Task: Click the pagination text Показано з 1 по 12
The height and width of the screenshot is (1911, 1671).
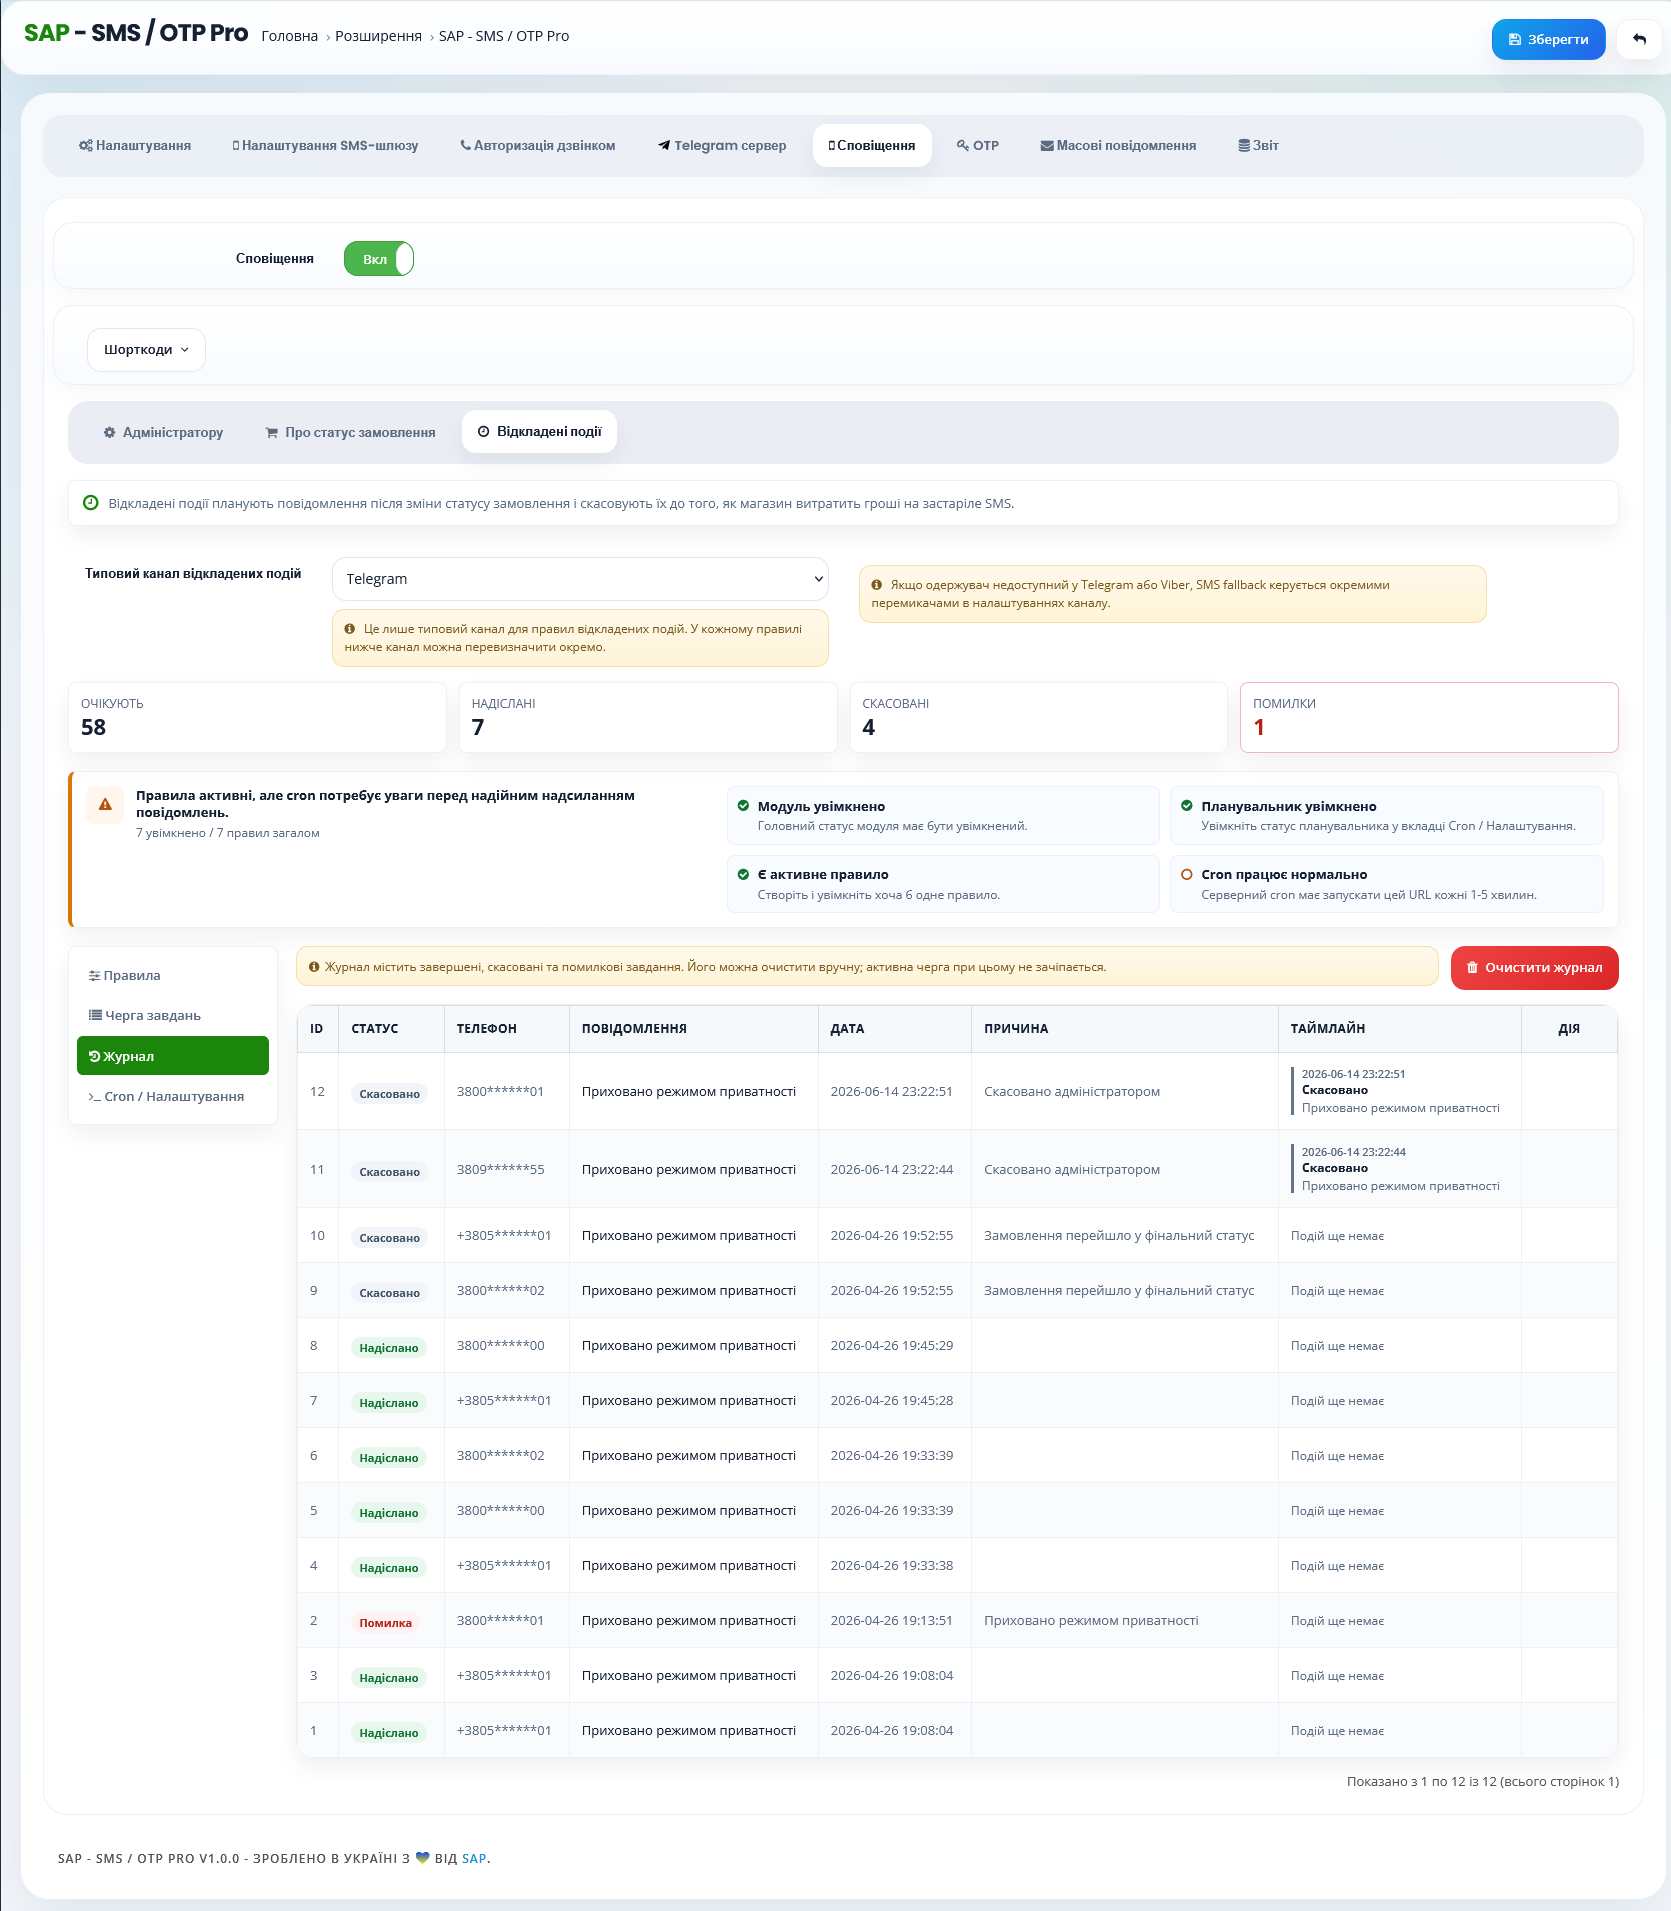Action: point(1483,1781)
